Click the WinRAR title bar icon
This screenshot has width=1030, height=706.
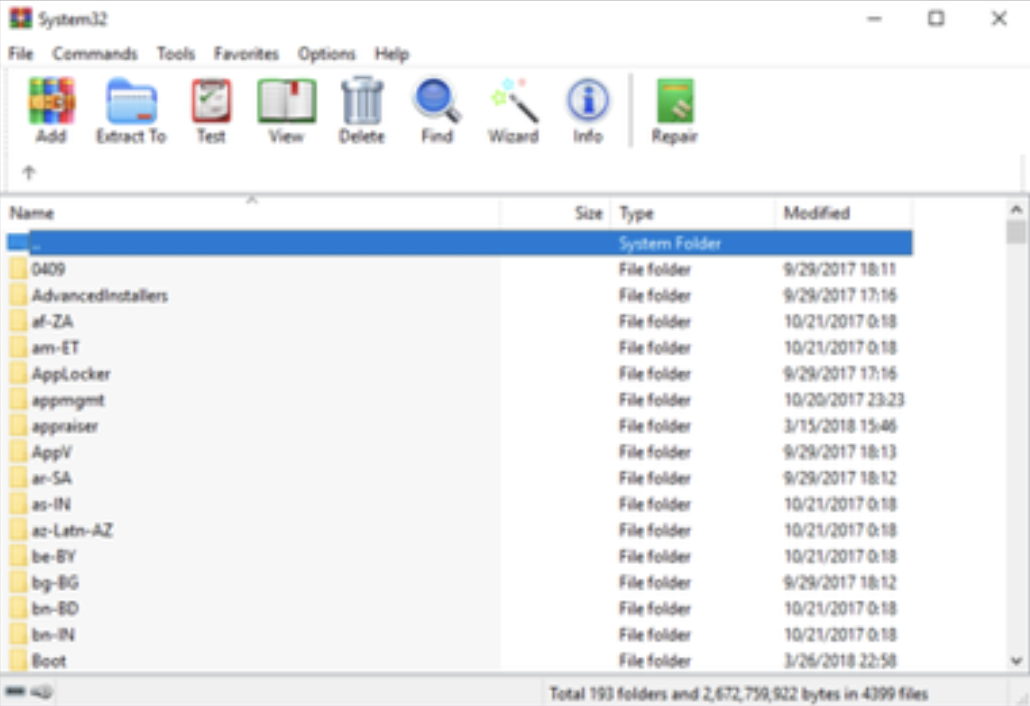pyautogui.click(x=20, y=18)
